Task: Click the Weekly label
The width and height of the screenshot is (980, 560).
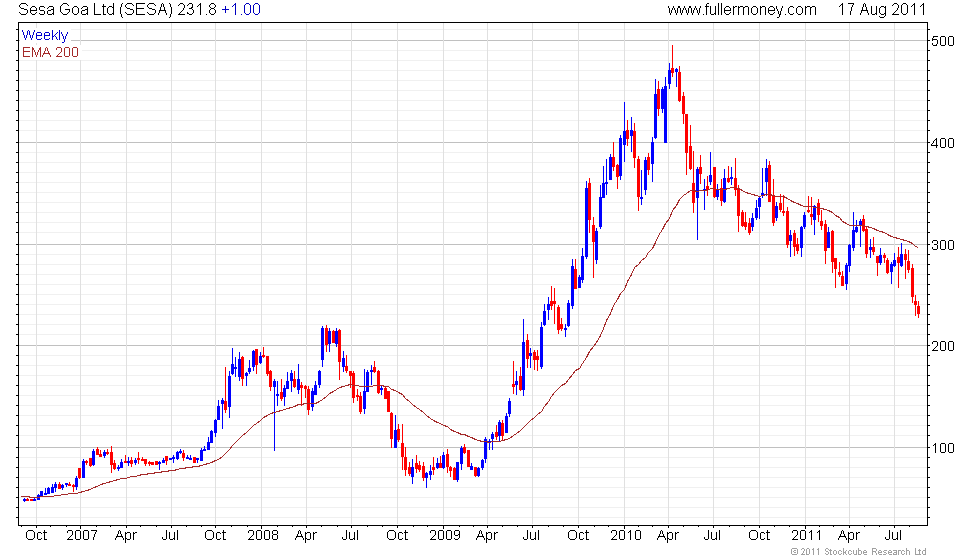Action: pos(44,36)
